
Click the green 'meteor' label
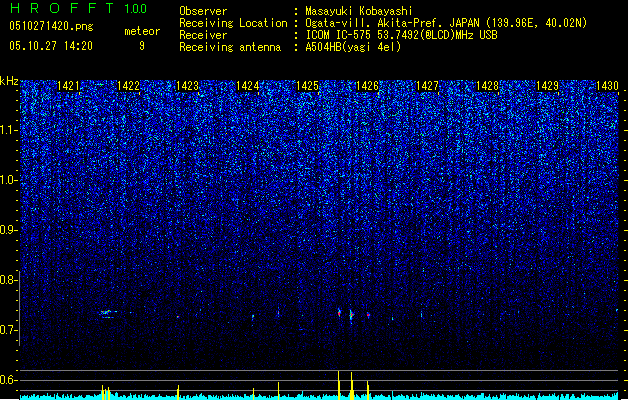(x=142, y=31)
